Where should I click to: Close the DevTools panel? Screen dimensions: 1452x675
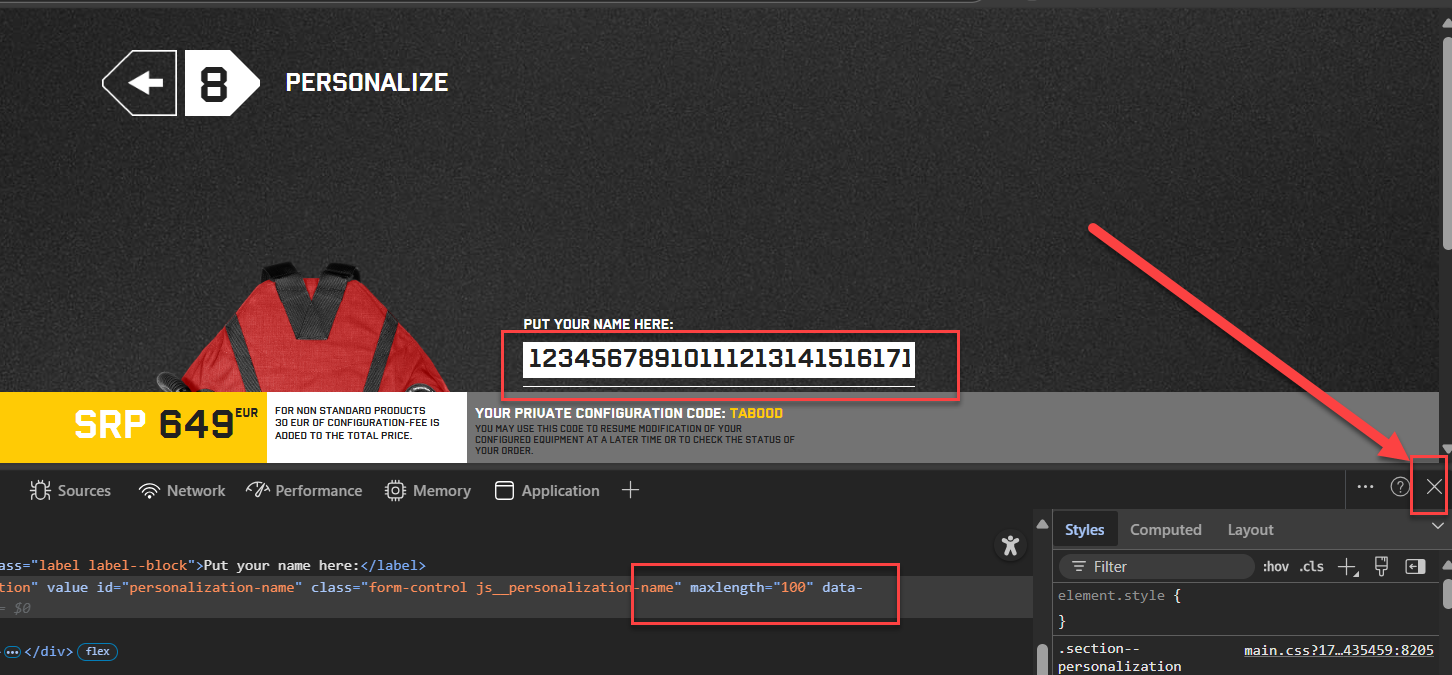click(x=1434, y=487)
